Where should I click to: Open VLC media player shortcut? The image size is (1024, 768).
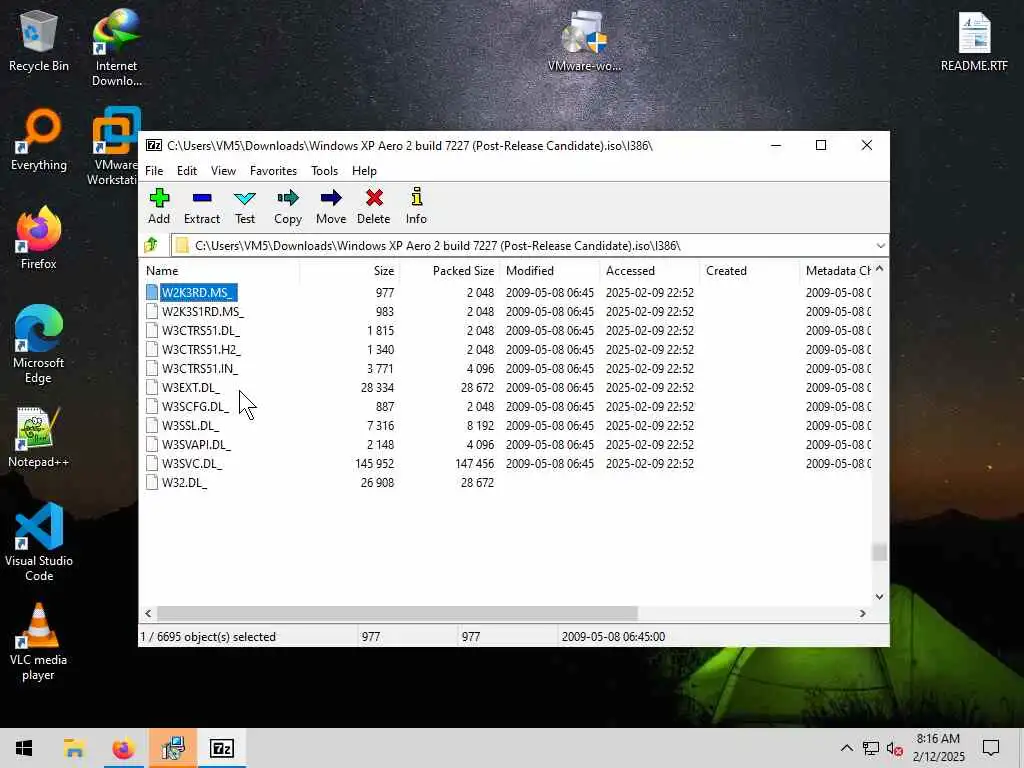[39, 642]
